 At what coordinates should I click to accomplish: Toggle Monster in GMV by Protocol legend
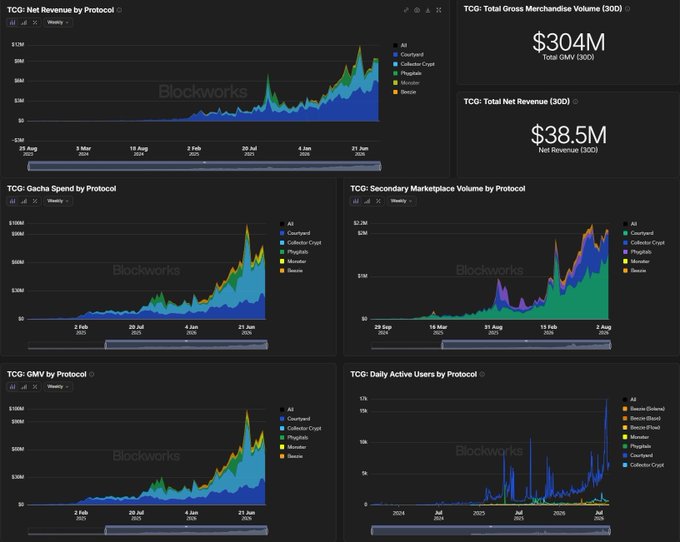tap(293, 447)
